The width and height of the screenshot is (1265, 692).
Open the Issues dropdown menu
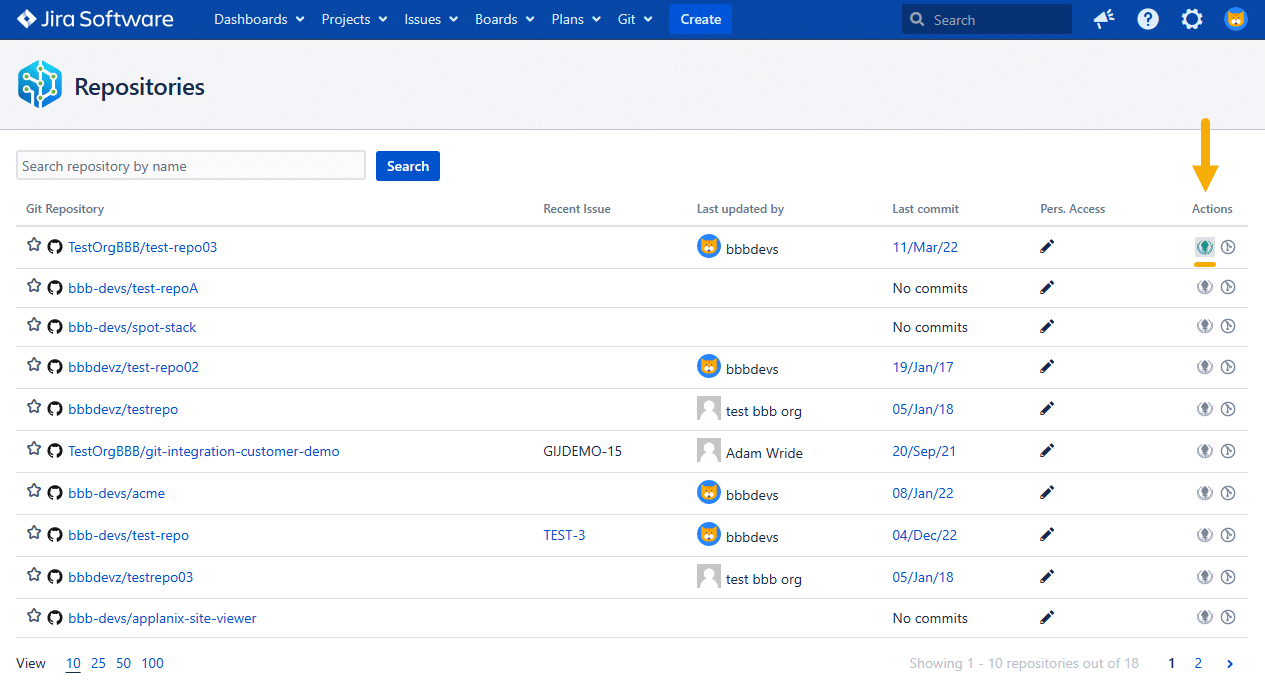(x=431, y=19)
